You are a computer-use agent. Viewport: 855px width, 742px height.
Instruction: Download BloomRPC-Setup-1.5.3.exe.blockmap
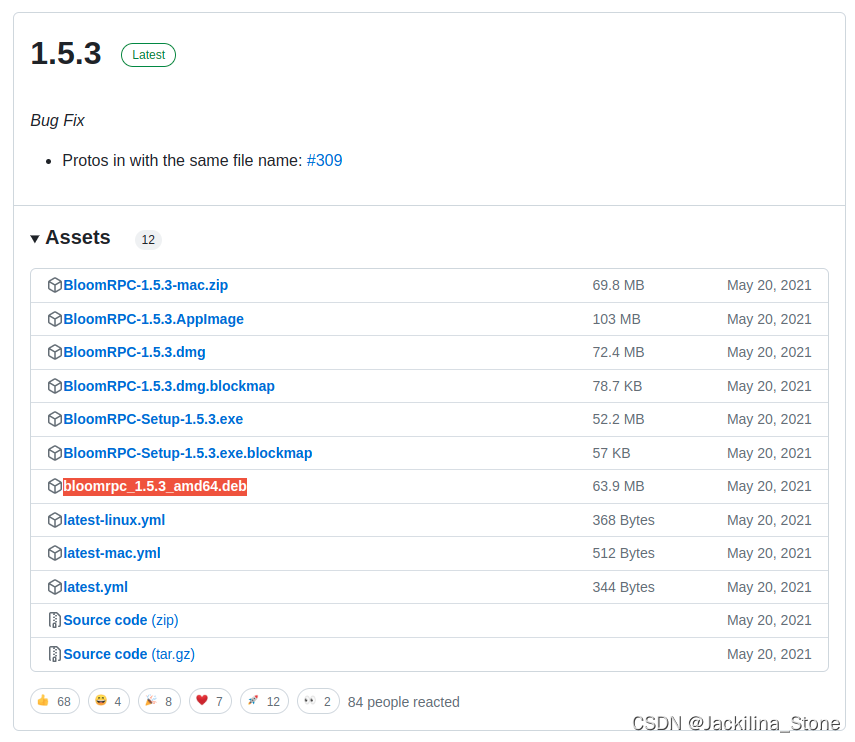188,453
